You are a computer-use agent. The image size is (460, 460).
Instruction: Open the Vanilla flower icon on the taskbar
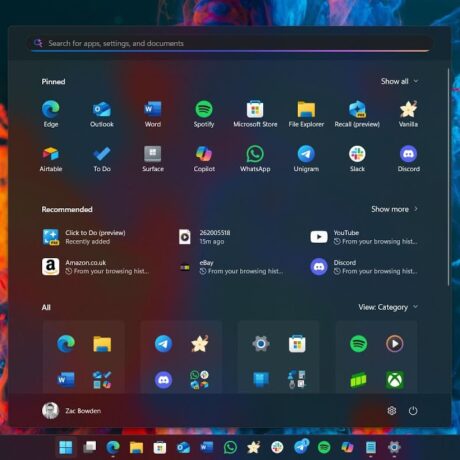point(254,447)
